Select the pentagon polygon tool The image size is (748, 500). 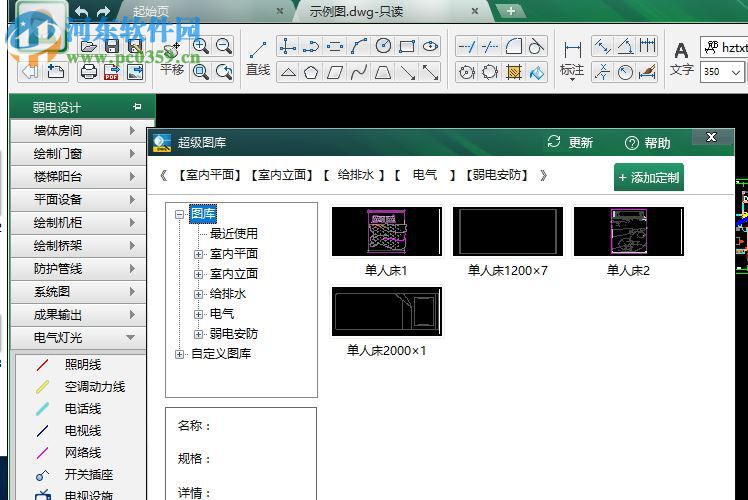311,73
